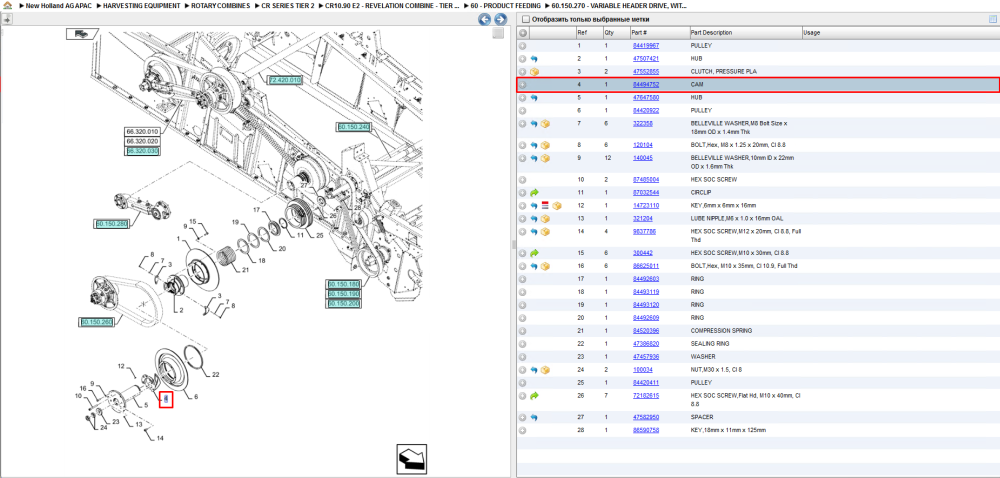Click red list icon for KEY 14723110
1000x478 pixels.
click(x=545, y=205)
